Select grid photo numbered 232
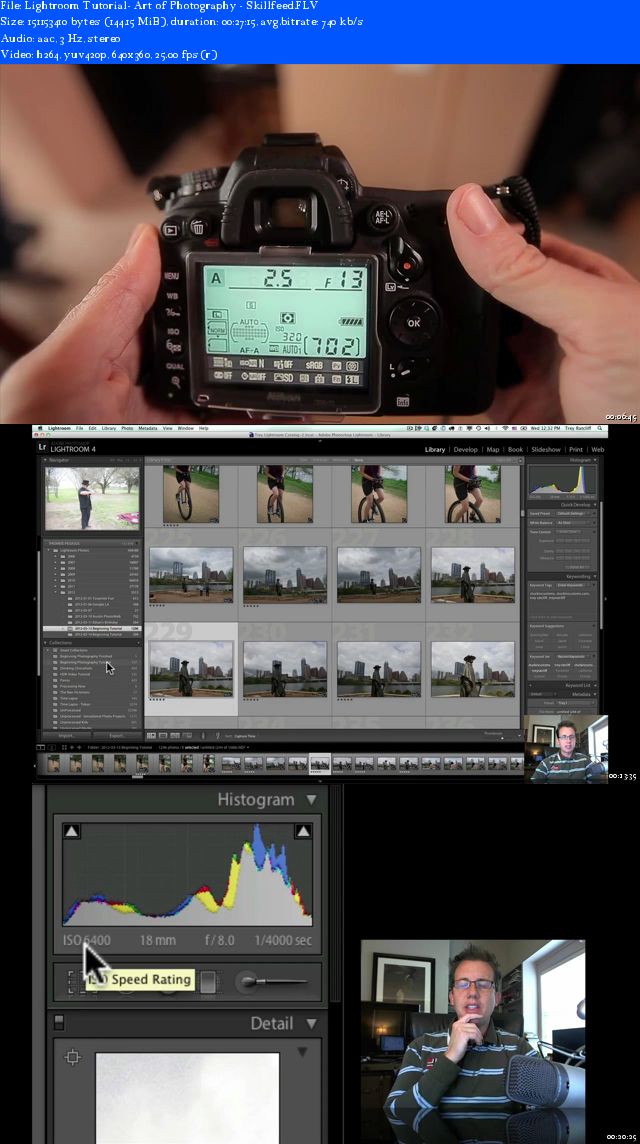640x1144 pixels. [x=472, y=668]
